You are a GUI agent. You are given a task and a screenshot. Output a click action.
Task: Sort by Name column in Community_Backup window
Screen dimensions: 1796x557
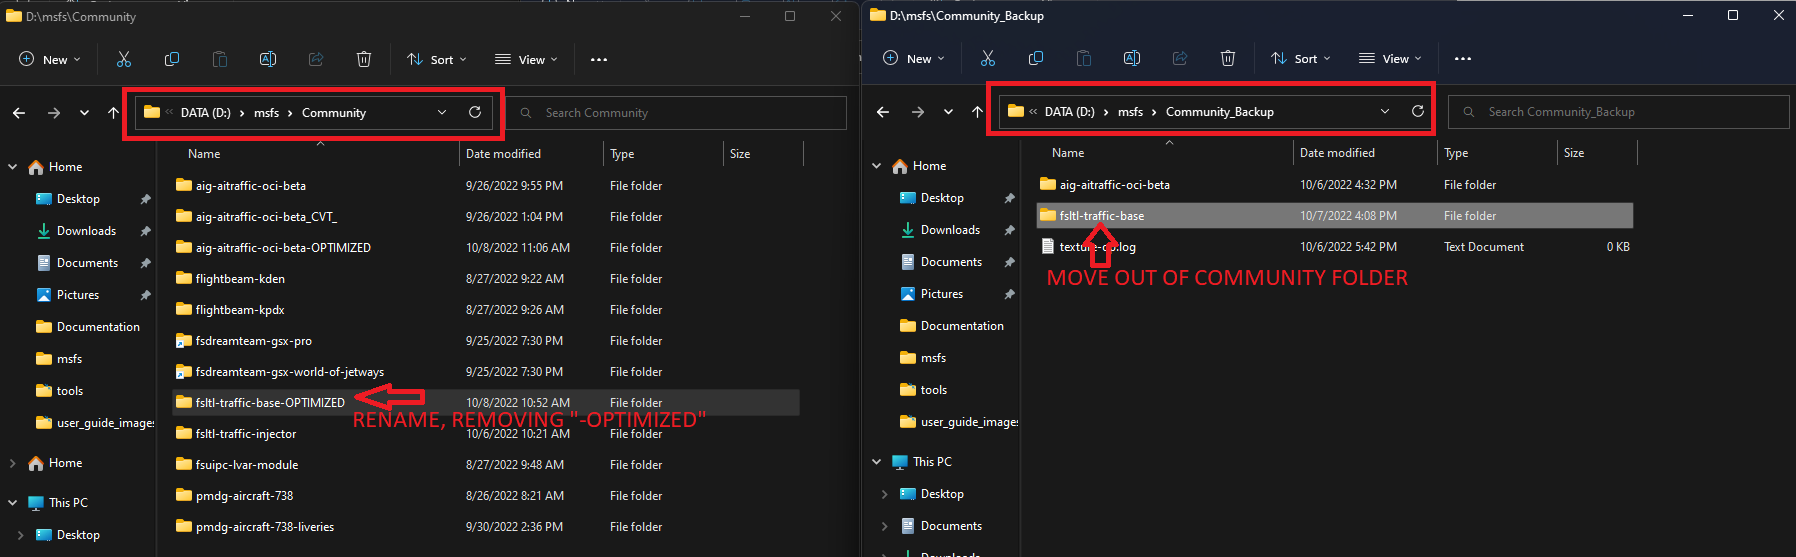(x=1068, y=153)
